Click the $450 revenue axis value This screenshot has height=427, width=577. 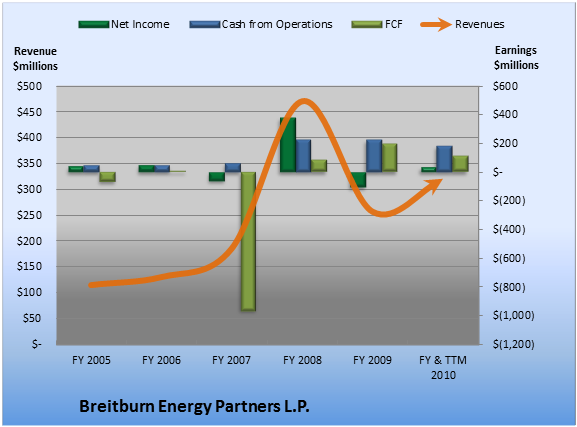(29, 112)
